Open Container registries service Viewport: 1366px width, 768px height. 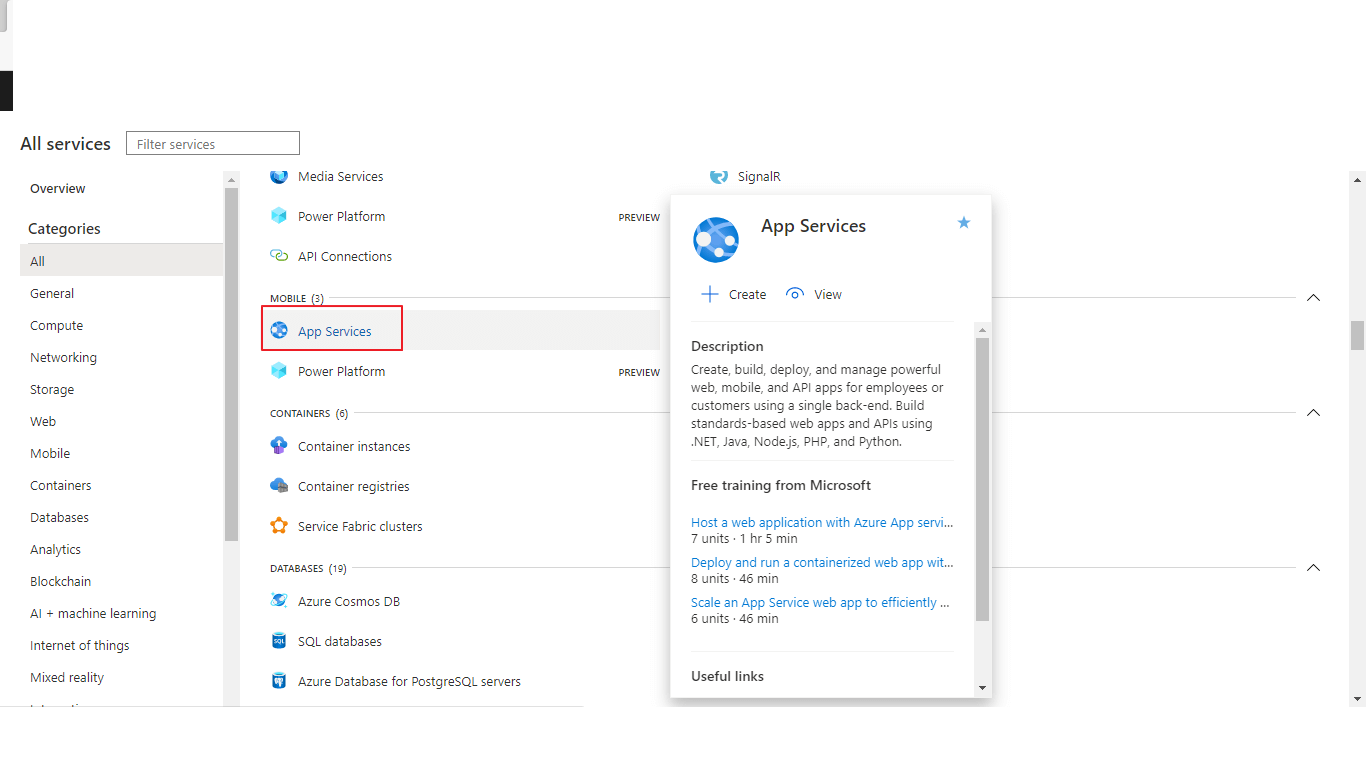pyautogui.click(x=354, y=486)
